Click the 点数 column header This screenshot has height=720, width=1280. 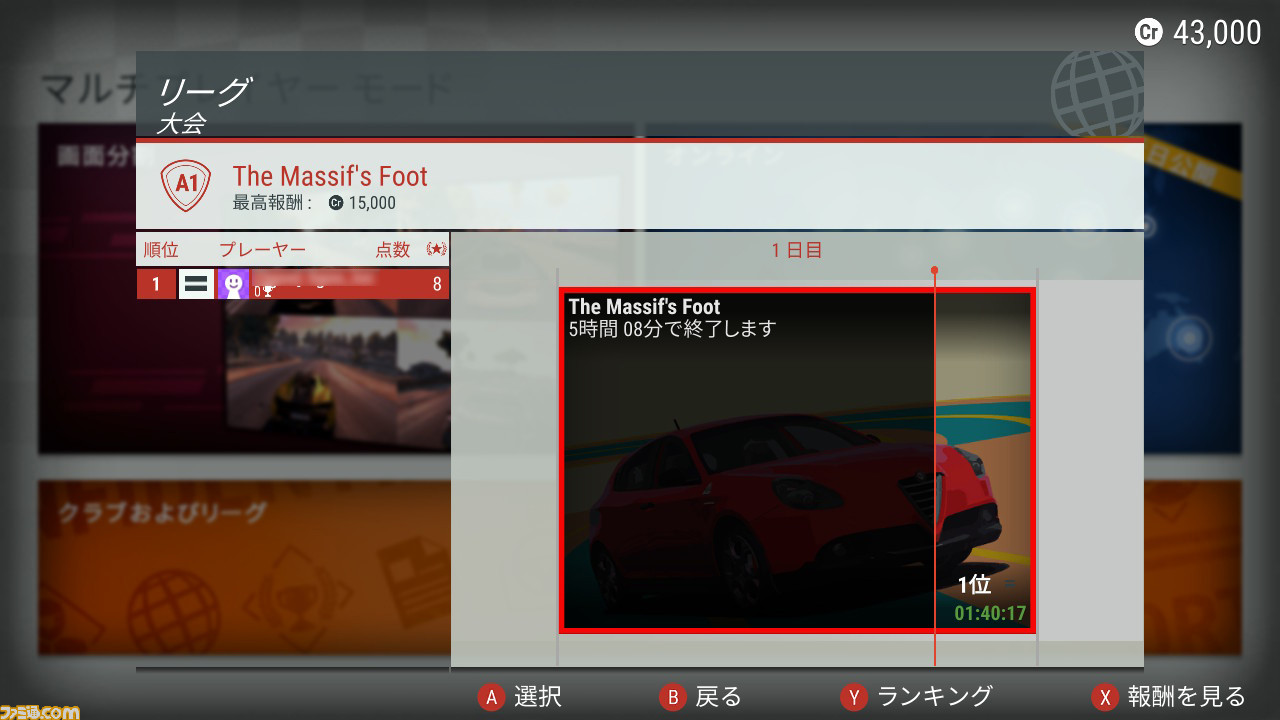point(393,250)
